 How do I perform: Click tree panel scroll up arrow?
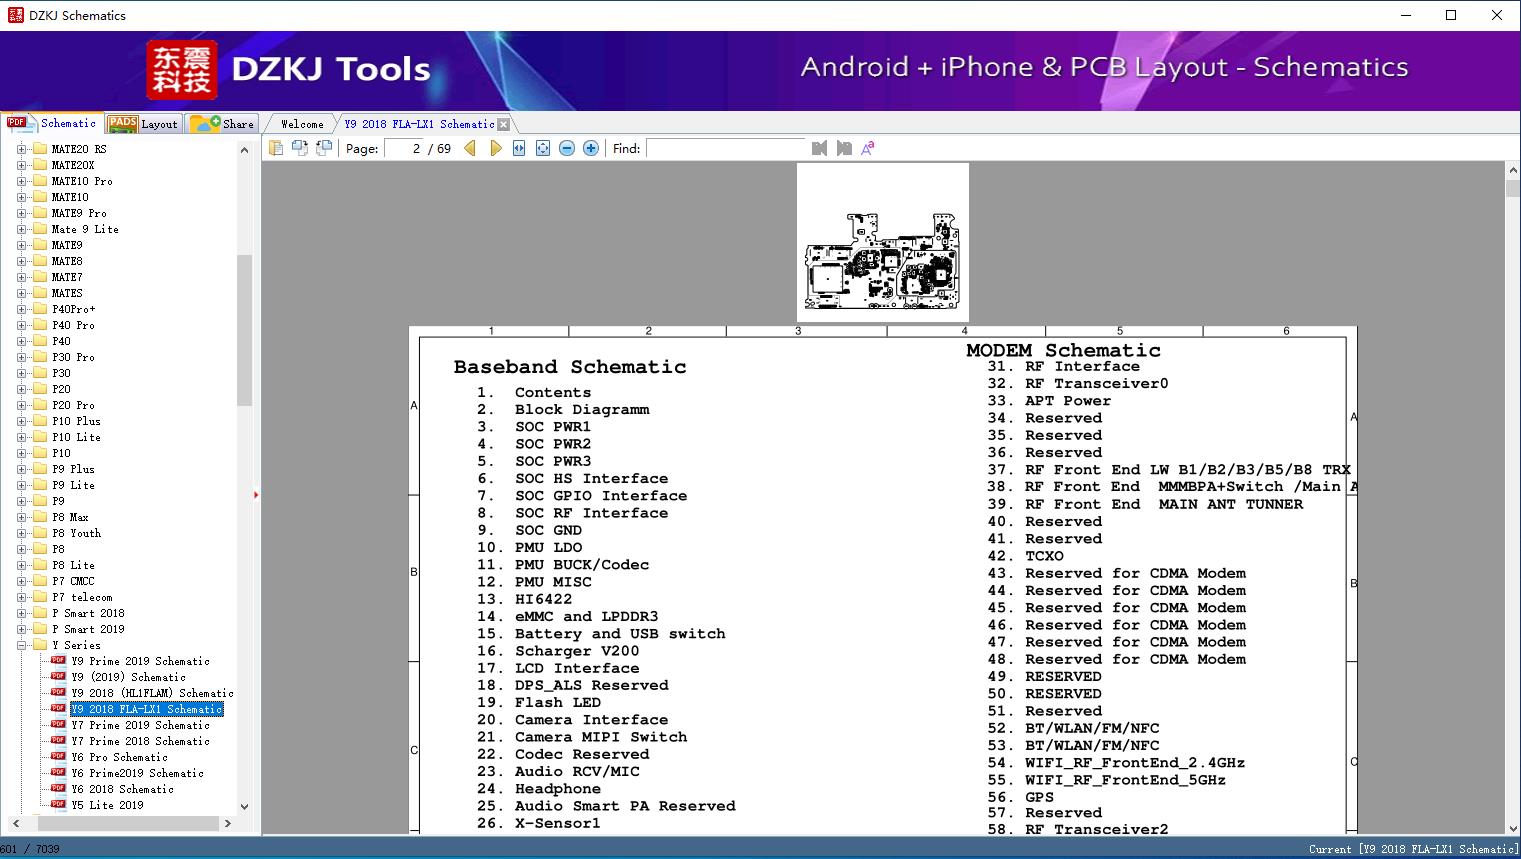tap(244, 150)
